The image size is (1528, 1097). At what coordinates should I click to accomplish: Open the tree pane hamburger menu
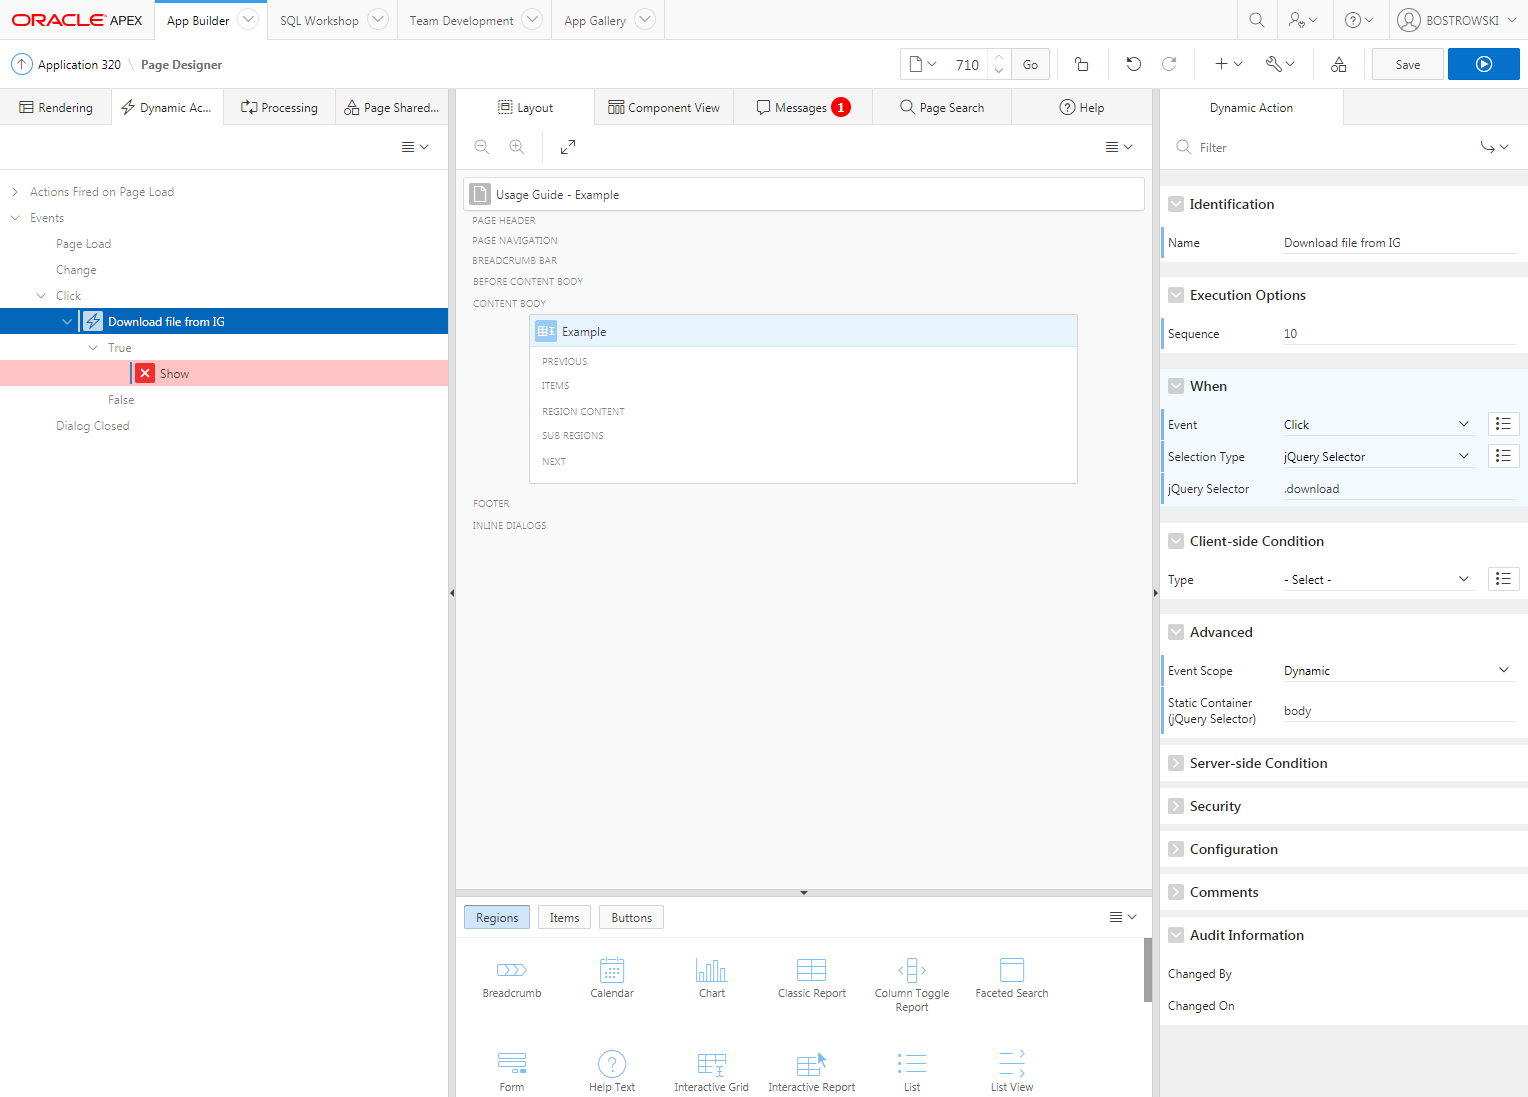415,147
